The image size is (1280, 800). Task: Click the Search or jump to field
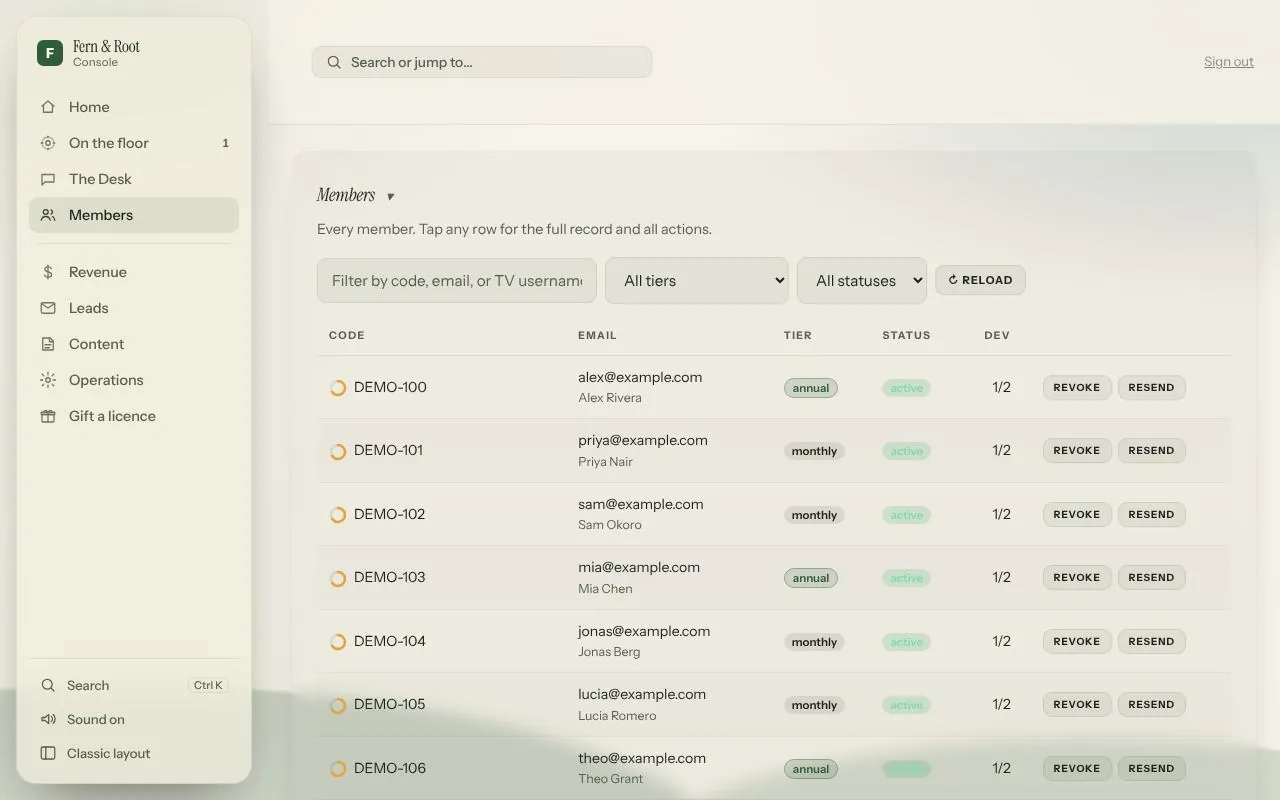(x=482, y=62)
